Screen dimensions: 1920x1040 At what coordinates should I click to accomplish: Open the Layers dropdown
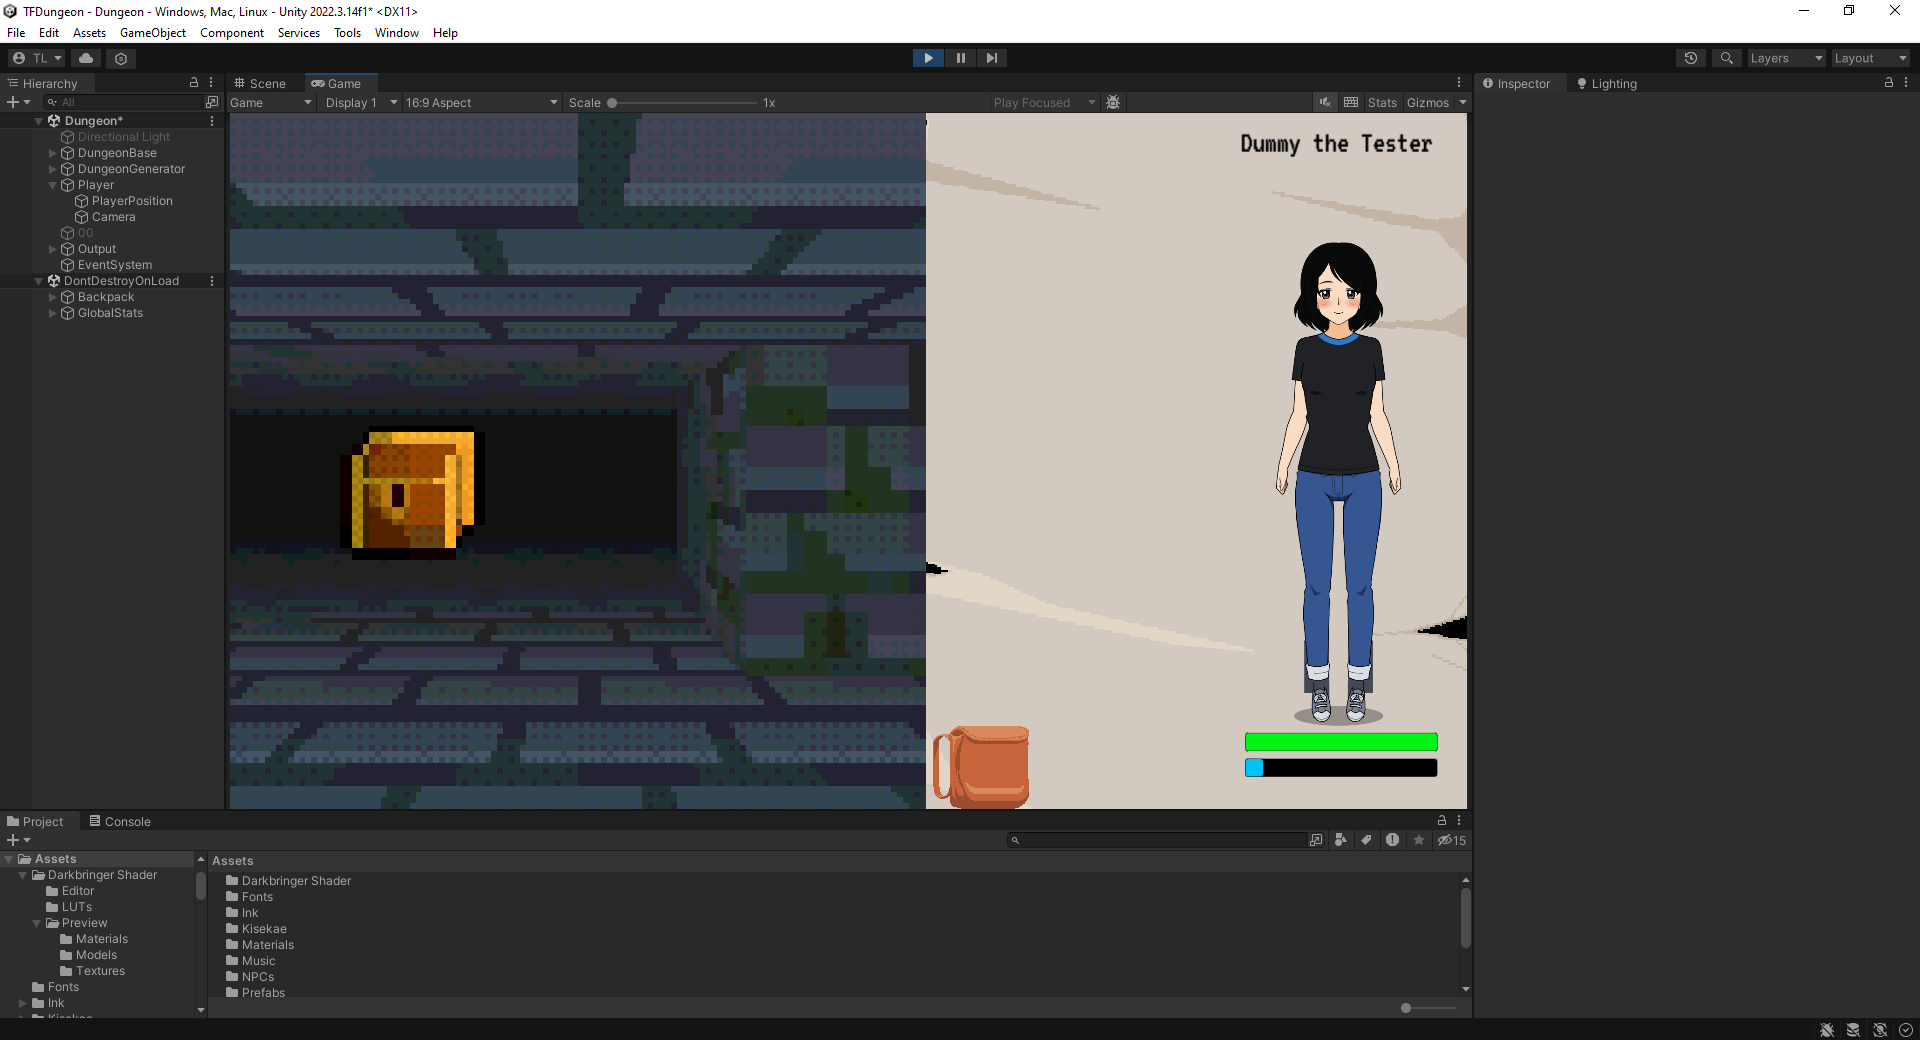[x=1785, y=58]
